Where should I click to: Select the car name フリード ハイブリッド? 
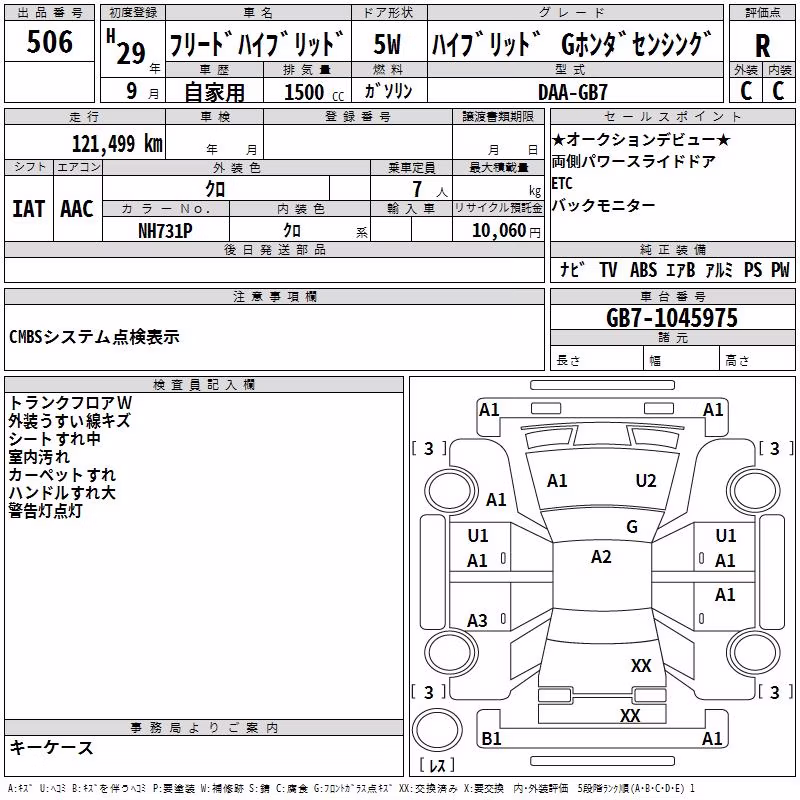click(x=256, y=44)
